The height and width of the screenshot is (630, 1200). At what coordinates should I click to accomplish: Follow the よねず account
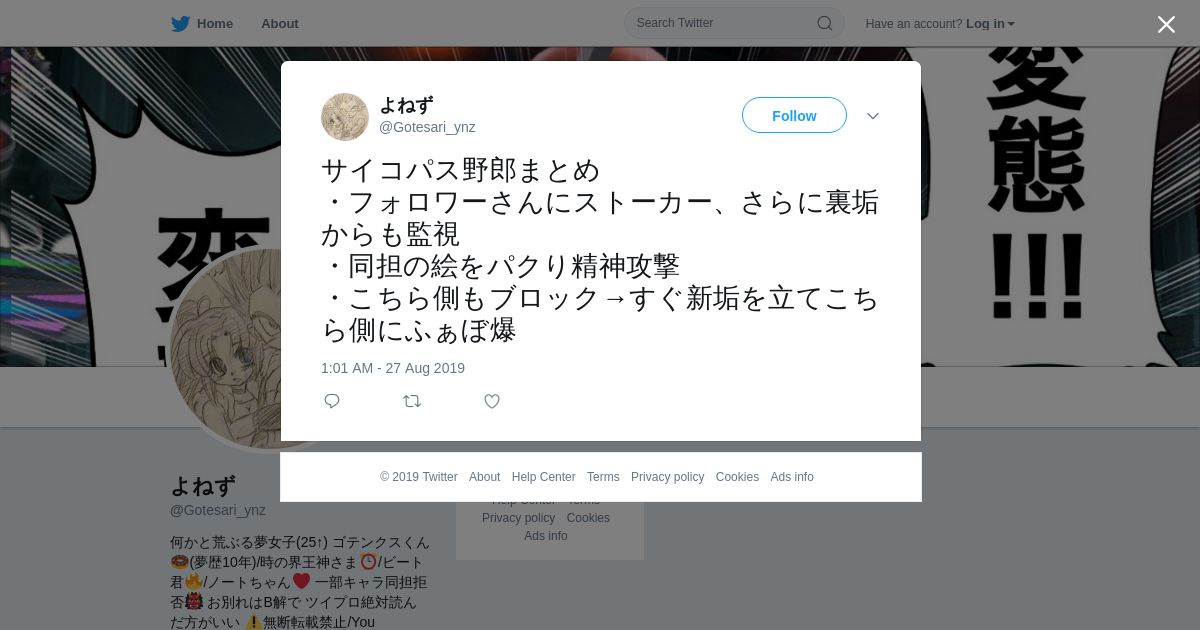click(x=794, y=115)
